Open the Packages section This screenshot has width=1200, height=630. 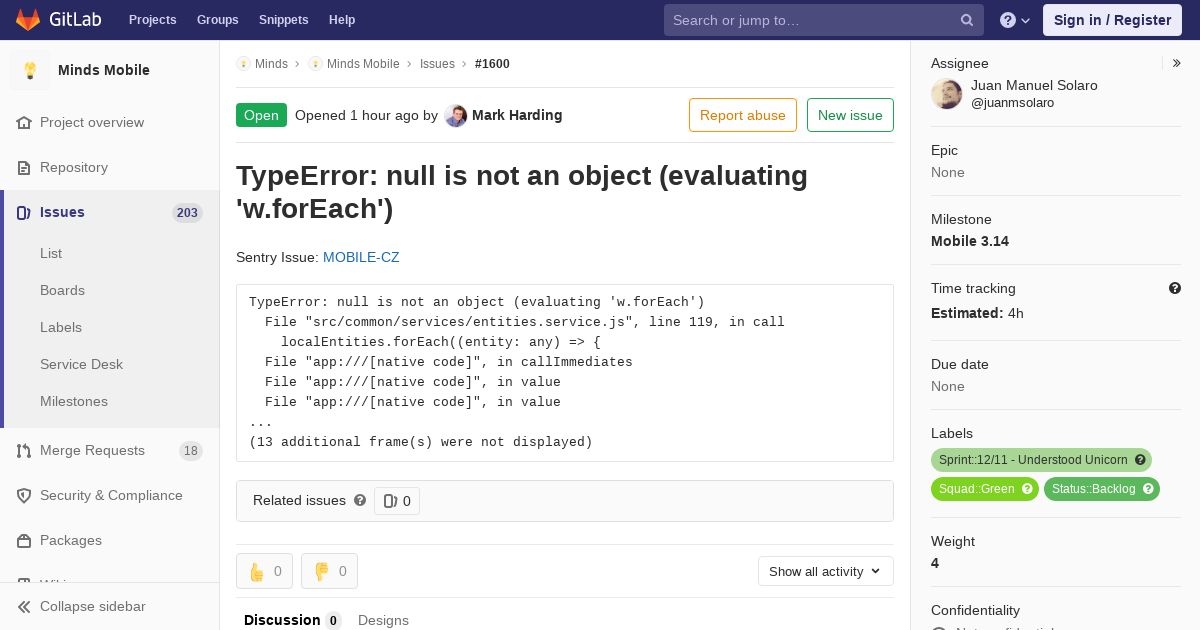(x=71, y=540)
